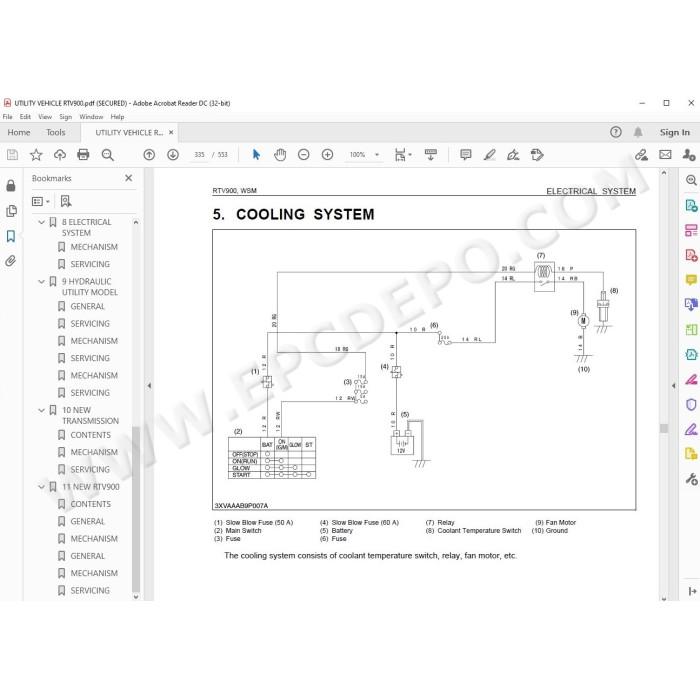Open CONTENTS bookmark under 11 NEW RTV900
The height and width of the screenshot is (700, 700).
point(91,504)
